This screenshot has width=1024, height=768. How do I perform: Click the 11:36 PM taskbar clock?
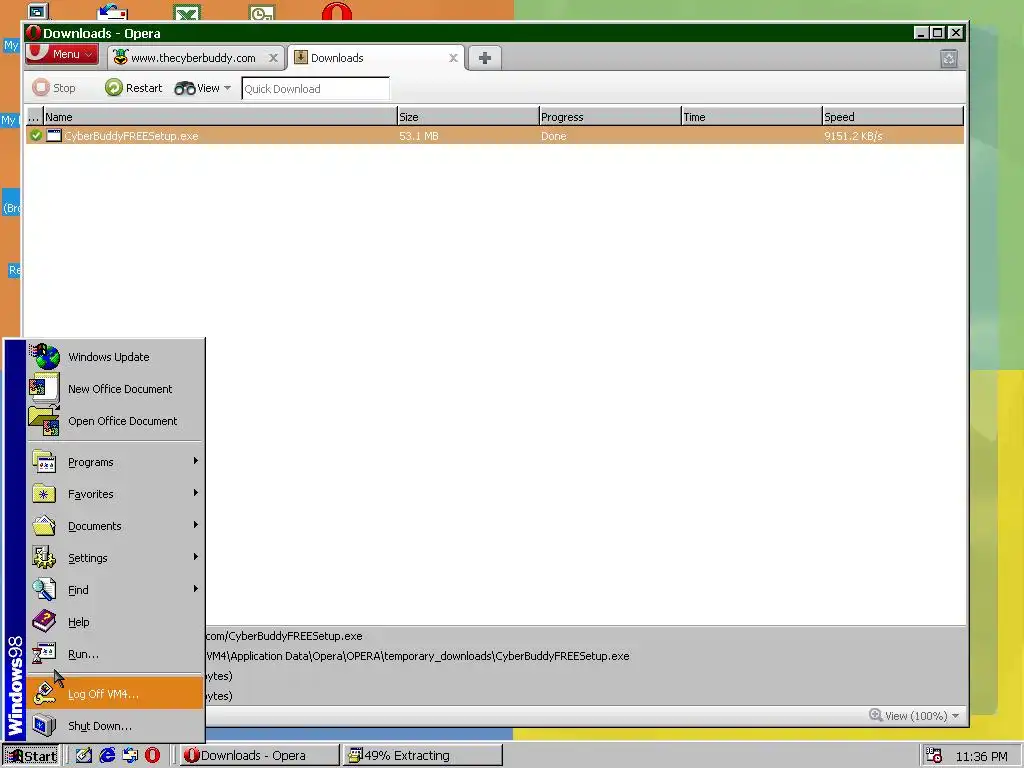click(x=981, y=756)
